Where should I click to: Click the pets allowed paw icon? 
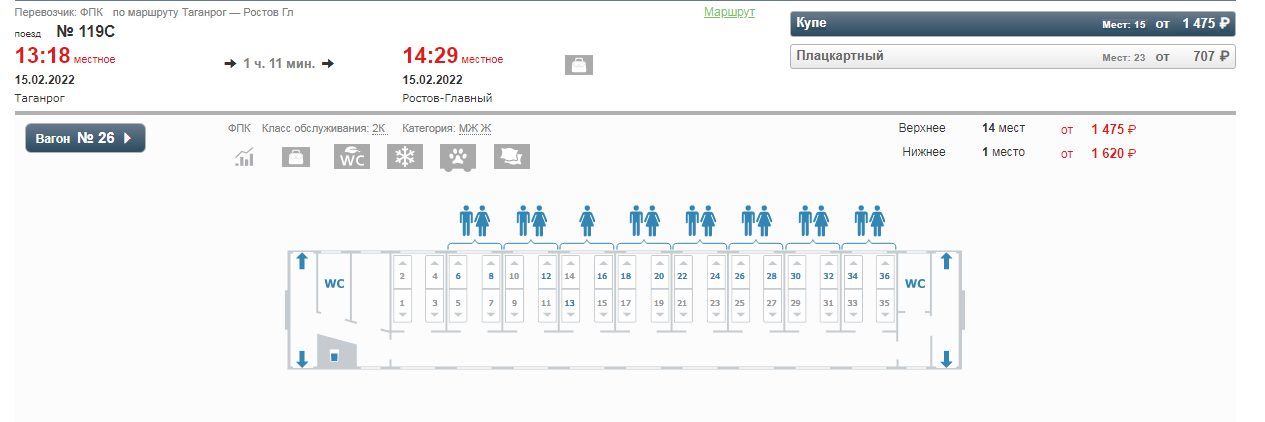[x=458, y=157]
